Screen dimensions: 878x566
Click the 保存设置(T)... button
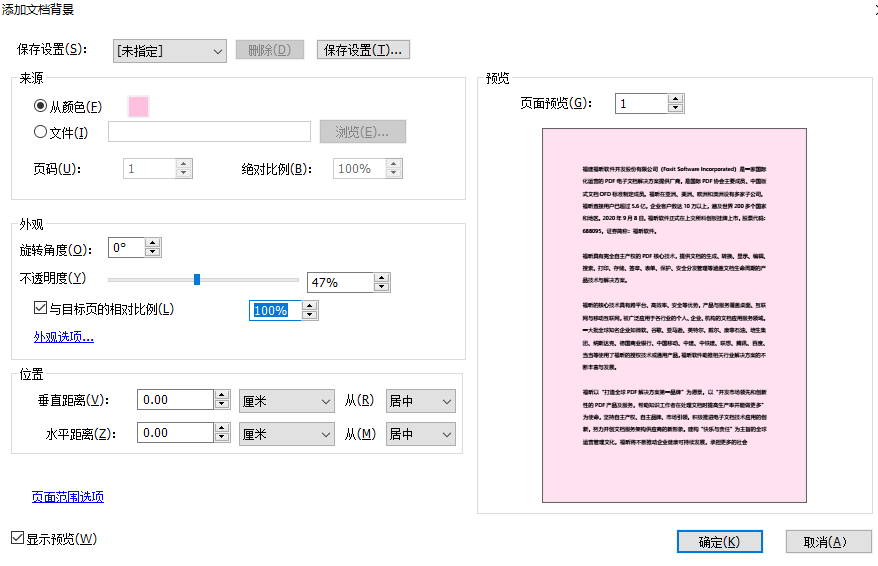point(363,50)
